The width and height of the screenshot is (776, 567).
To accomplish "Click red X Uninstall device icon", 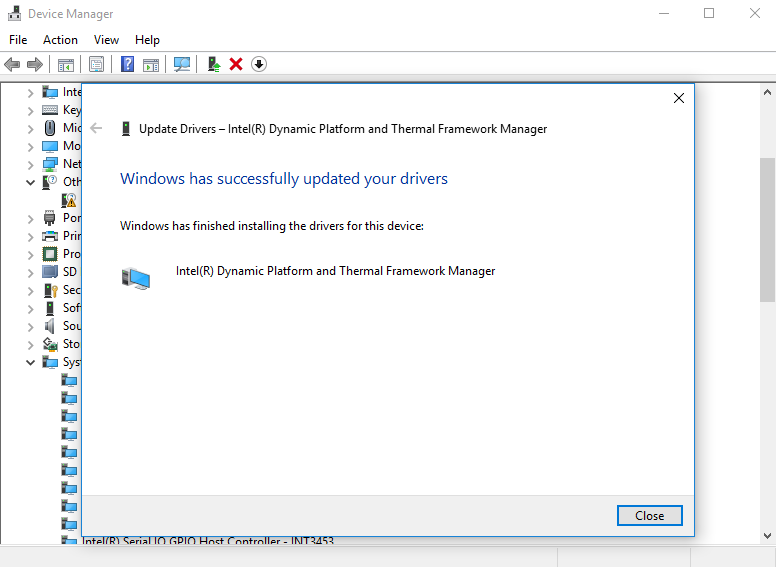I will coord(236,64).
